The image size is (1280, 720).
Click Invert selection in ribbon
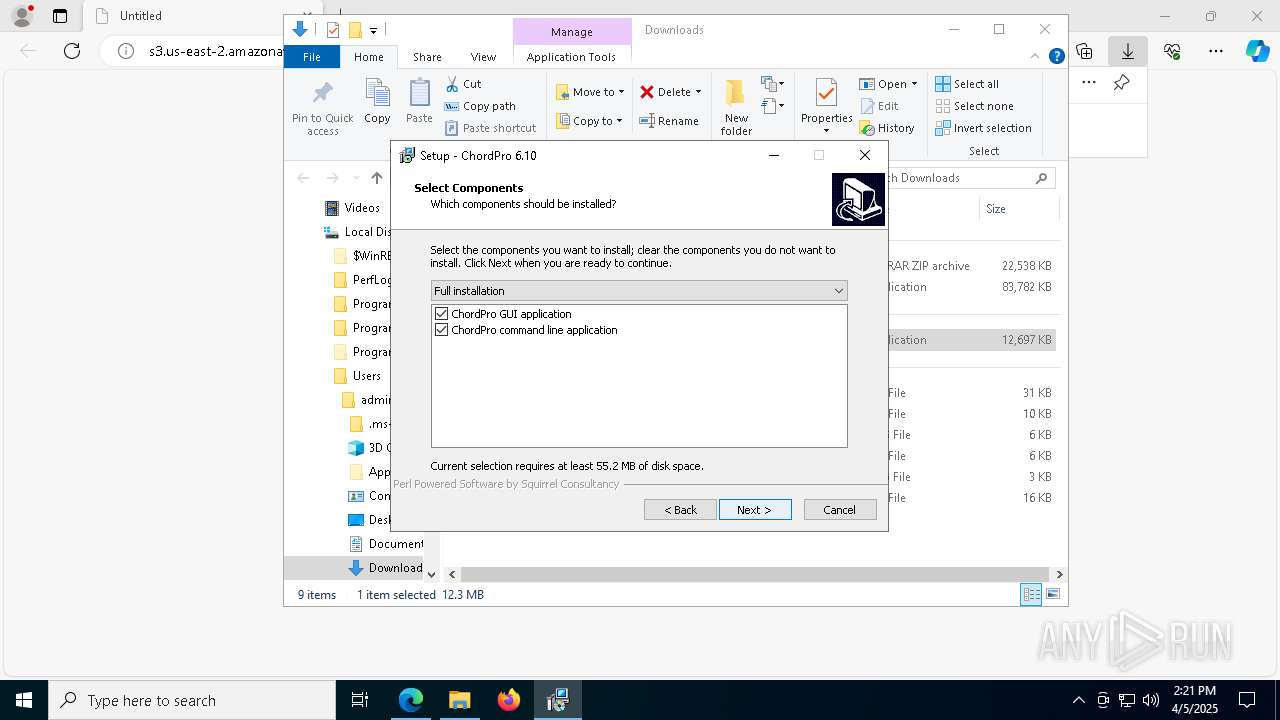[983, 128]
